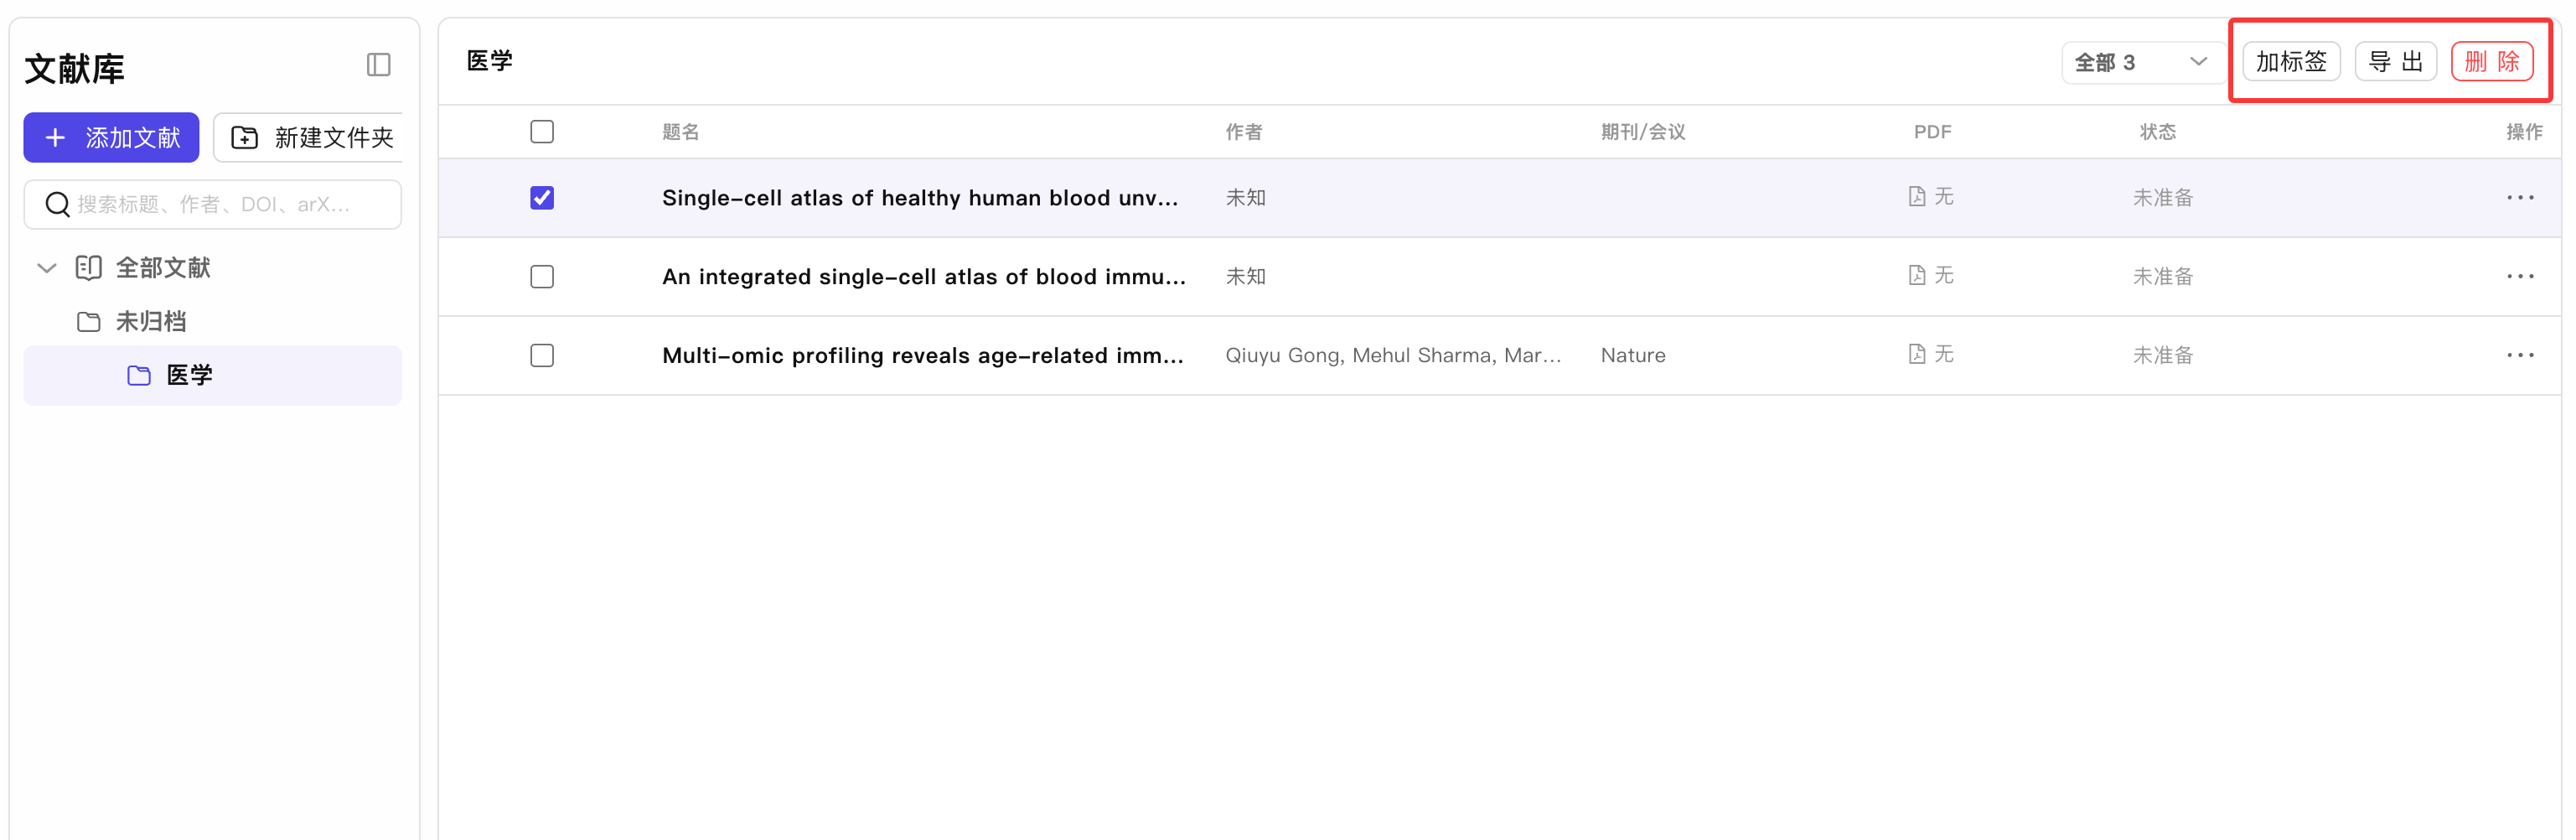This screenshot has height=840, width=2576.
Task: Click the 期刊/会议 column header
Action: [x=1643, y=132]
